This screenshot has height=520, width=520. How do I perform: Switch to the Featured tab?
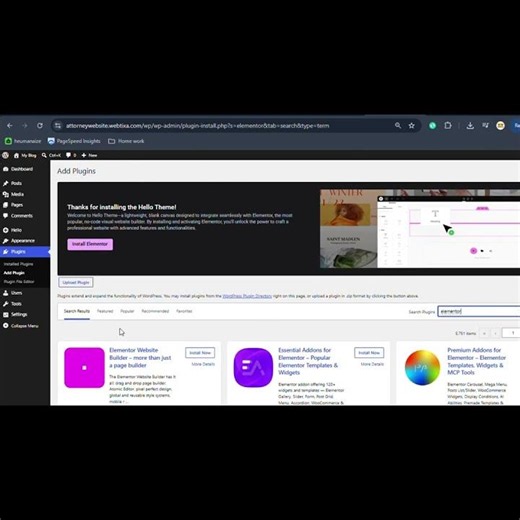(x=105, y=311)
